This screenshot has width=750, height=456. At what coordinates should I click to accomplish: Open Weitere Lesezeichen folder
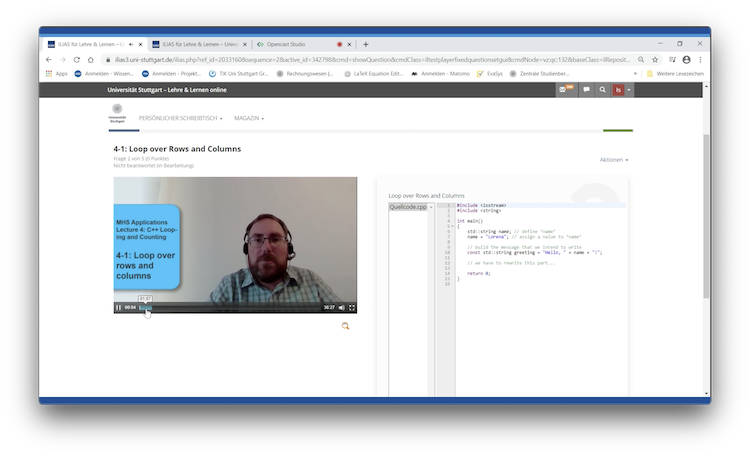pos(675,74)
